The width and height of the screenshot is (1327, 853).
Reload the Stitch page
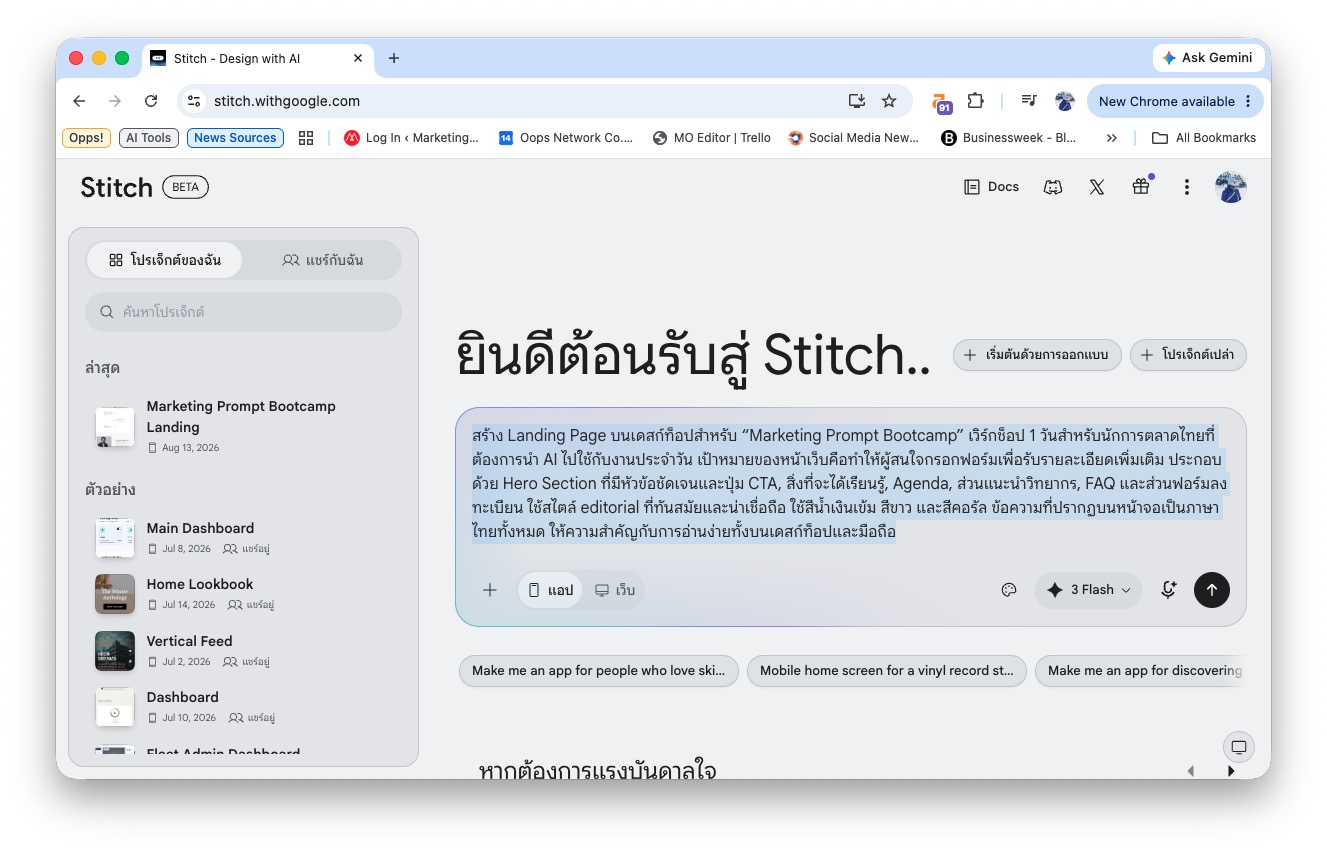[x=151, y=101]
